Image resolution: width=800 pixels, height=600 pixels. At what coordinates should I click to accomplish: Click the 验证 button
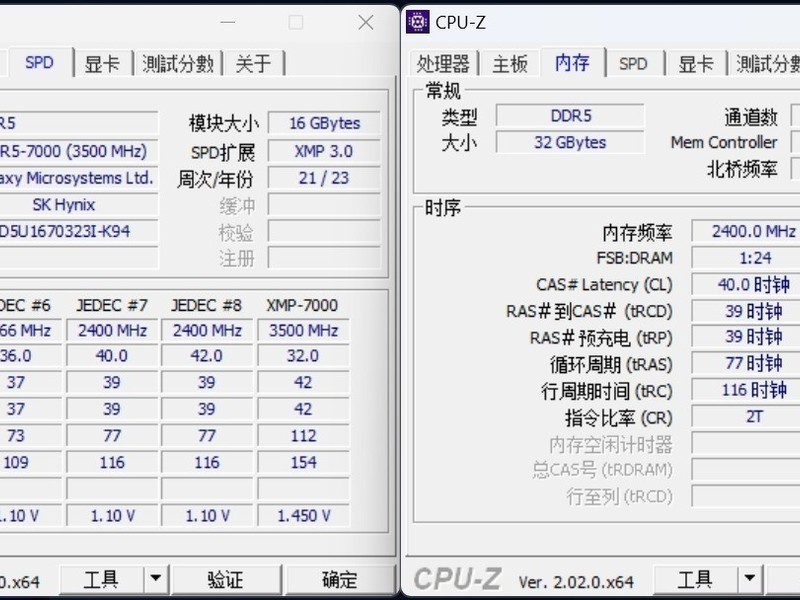[x=226, y=580]
